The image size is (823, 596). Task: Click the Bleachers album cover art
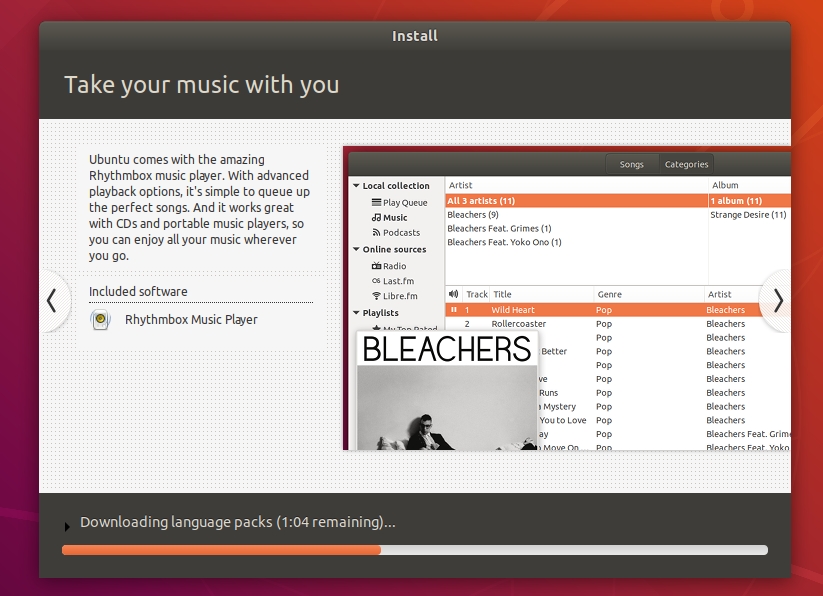(x=447, y=390)
